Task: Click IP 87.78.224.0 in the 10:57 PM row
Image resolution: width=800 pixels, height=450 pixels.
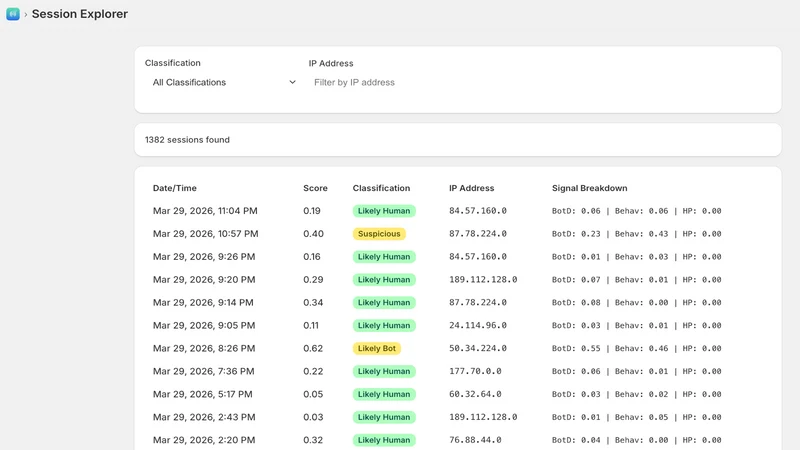Action: coord(478,234)
